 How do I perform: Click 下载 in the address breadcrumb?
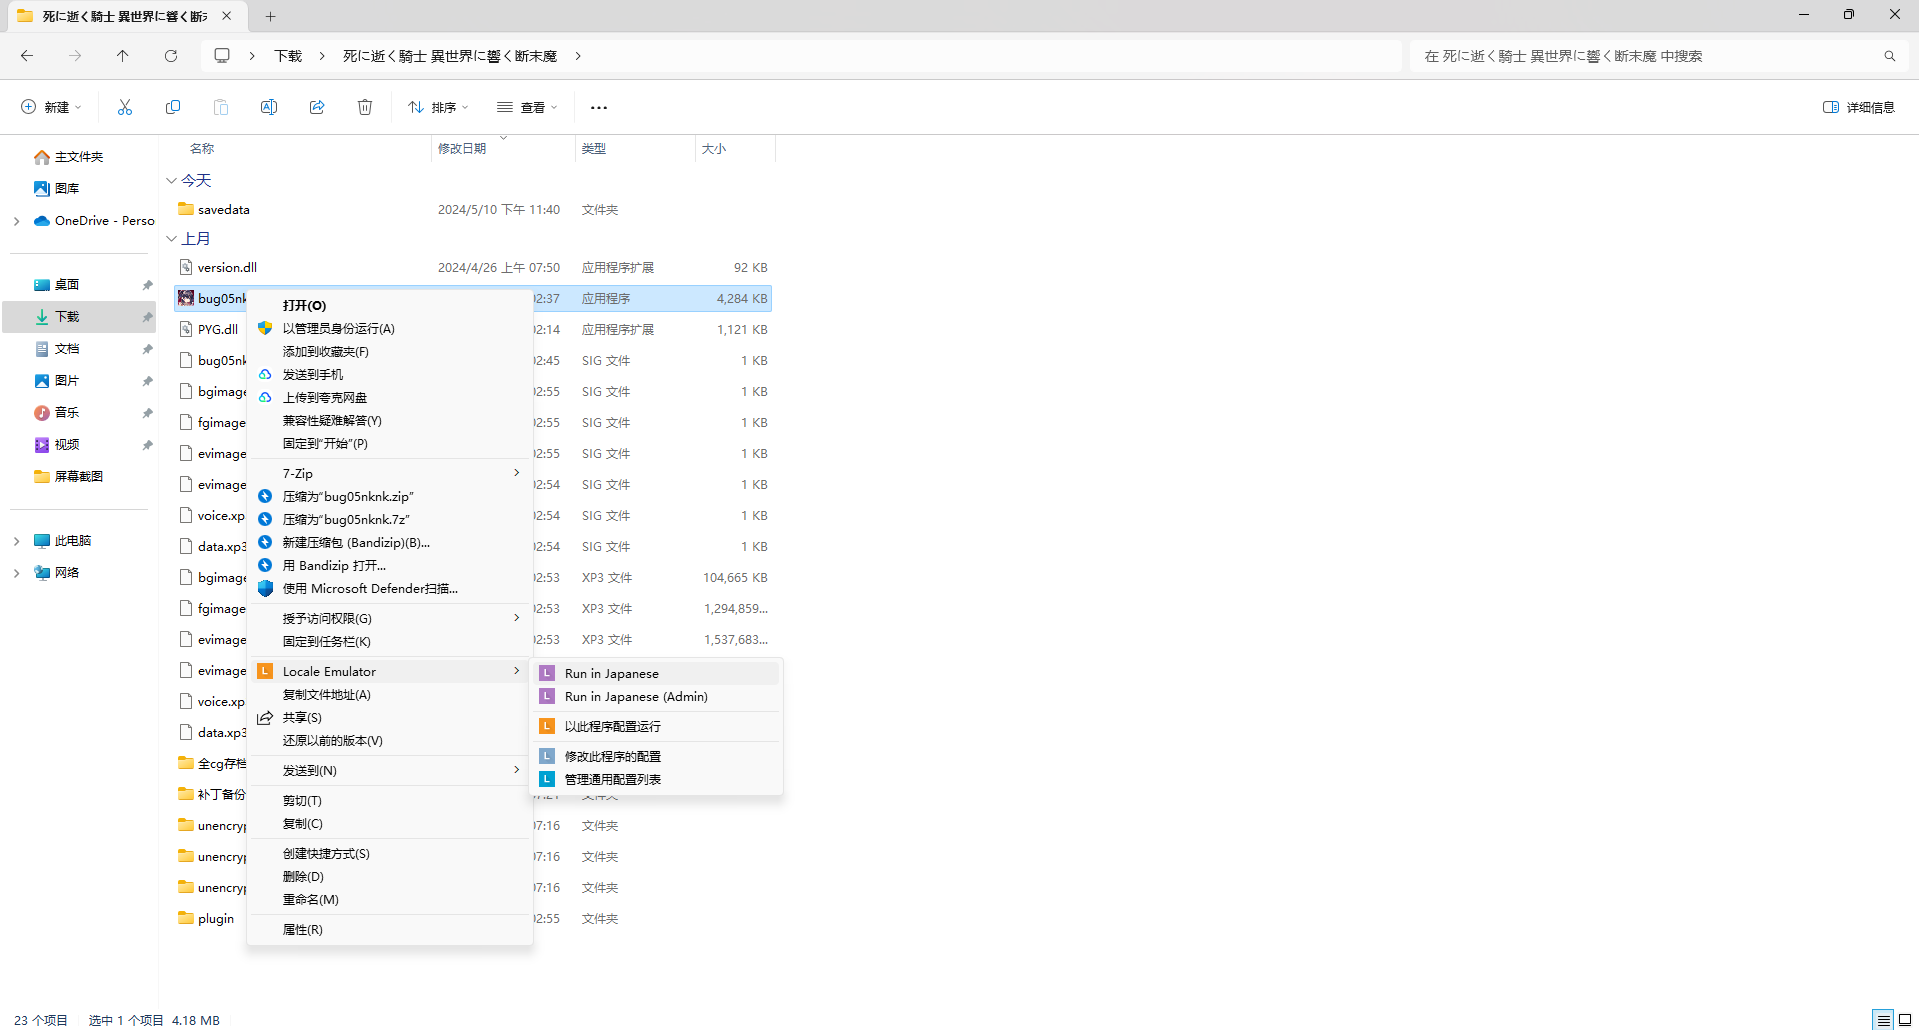coord(288,56)
